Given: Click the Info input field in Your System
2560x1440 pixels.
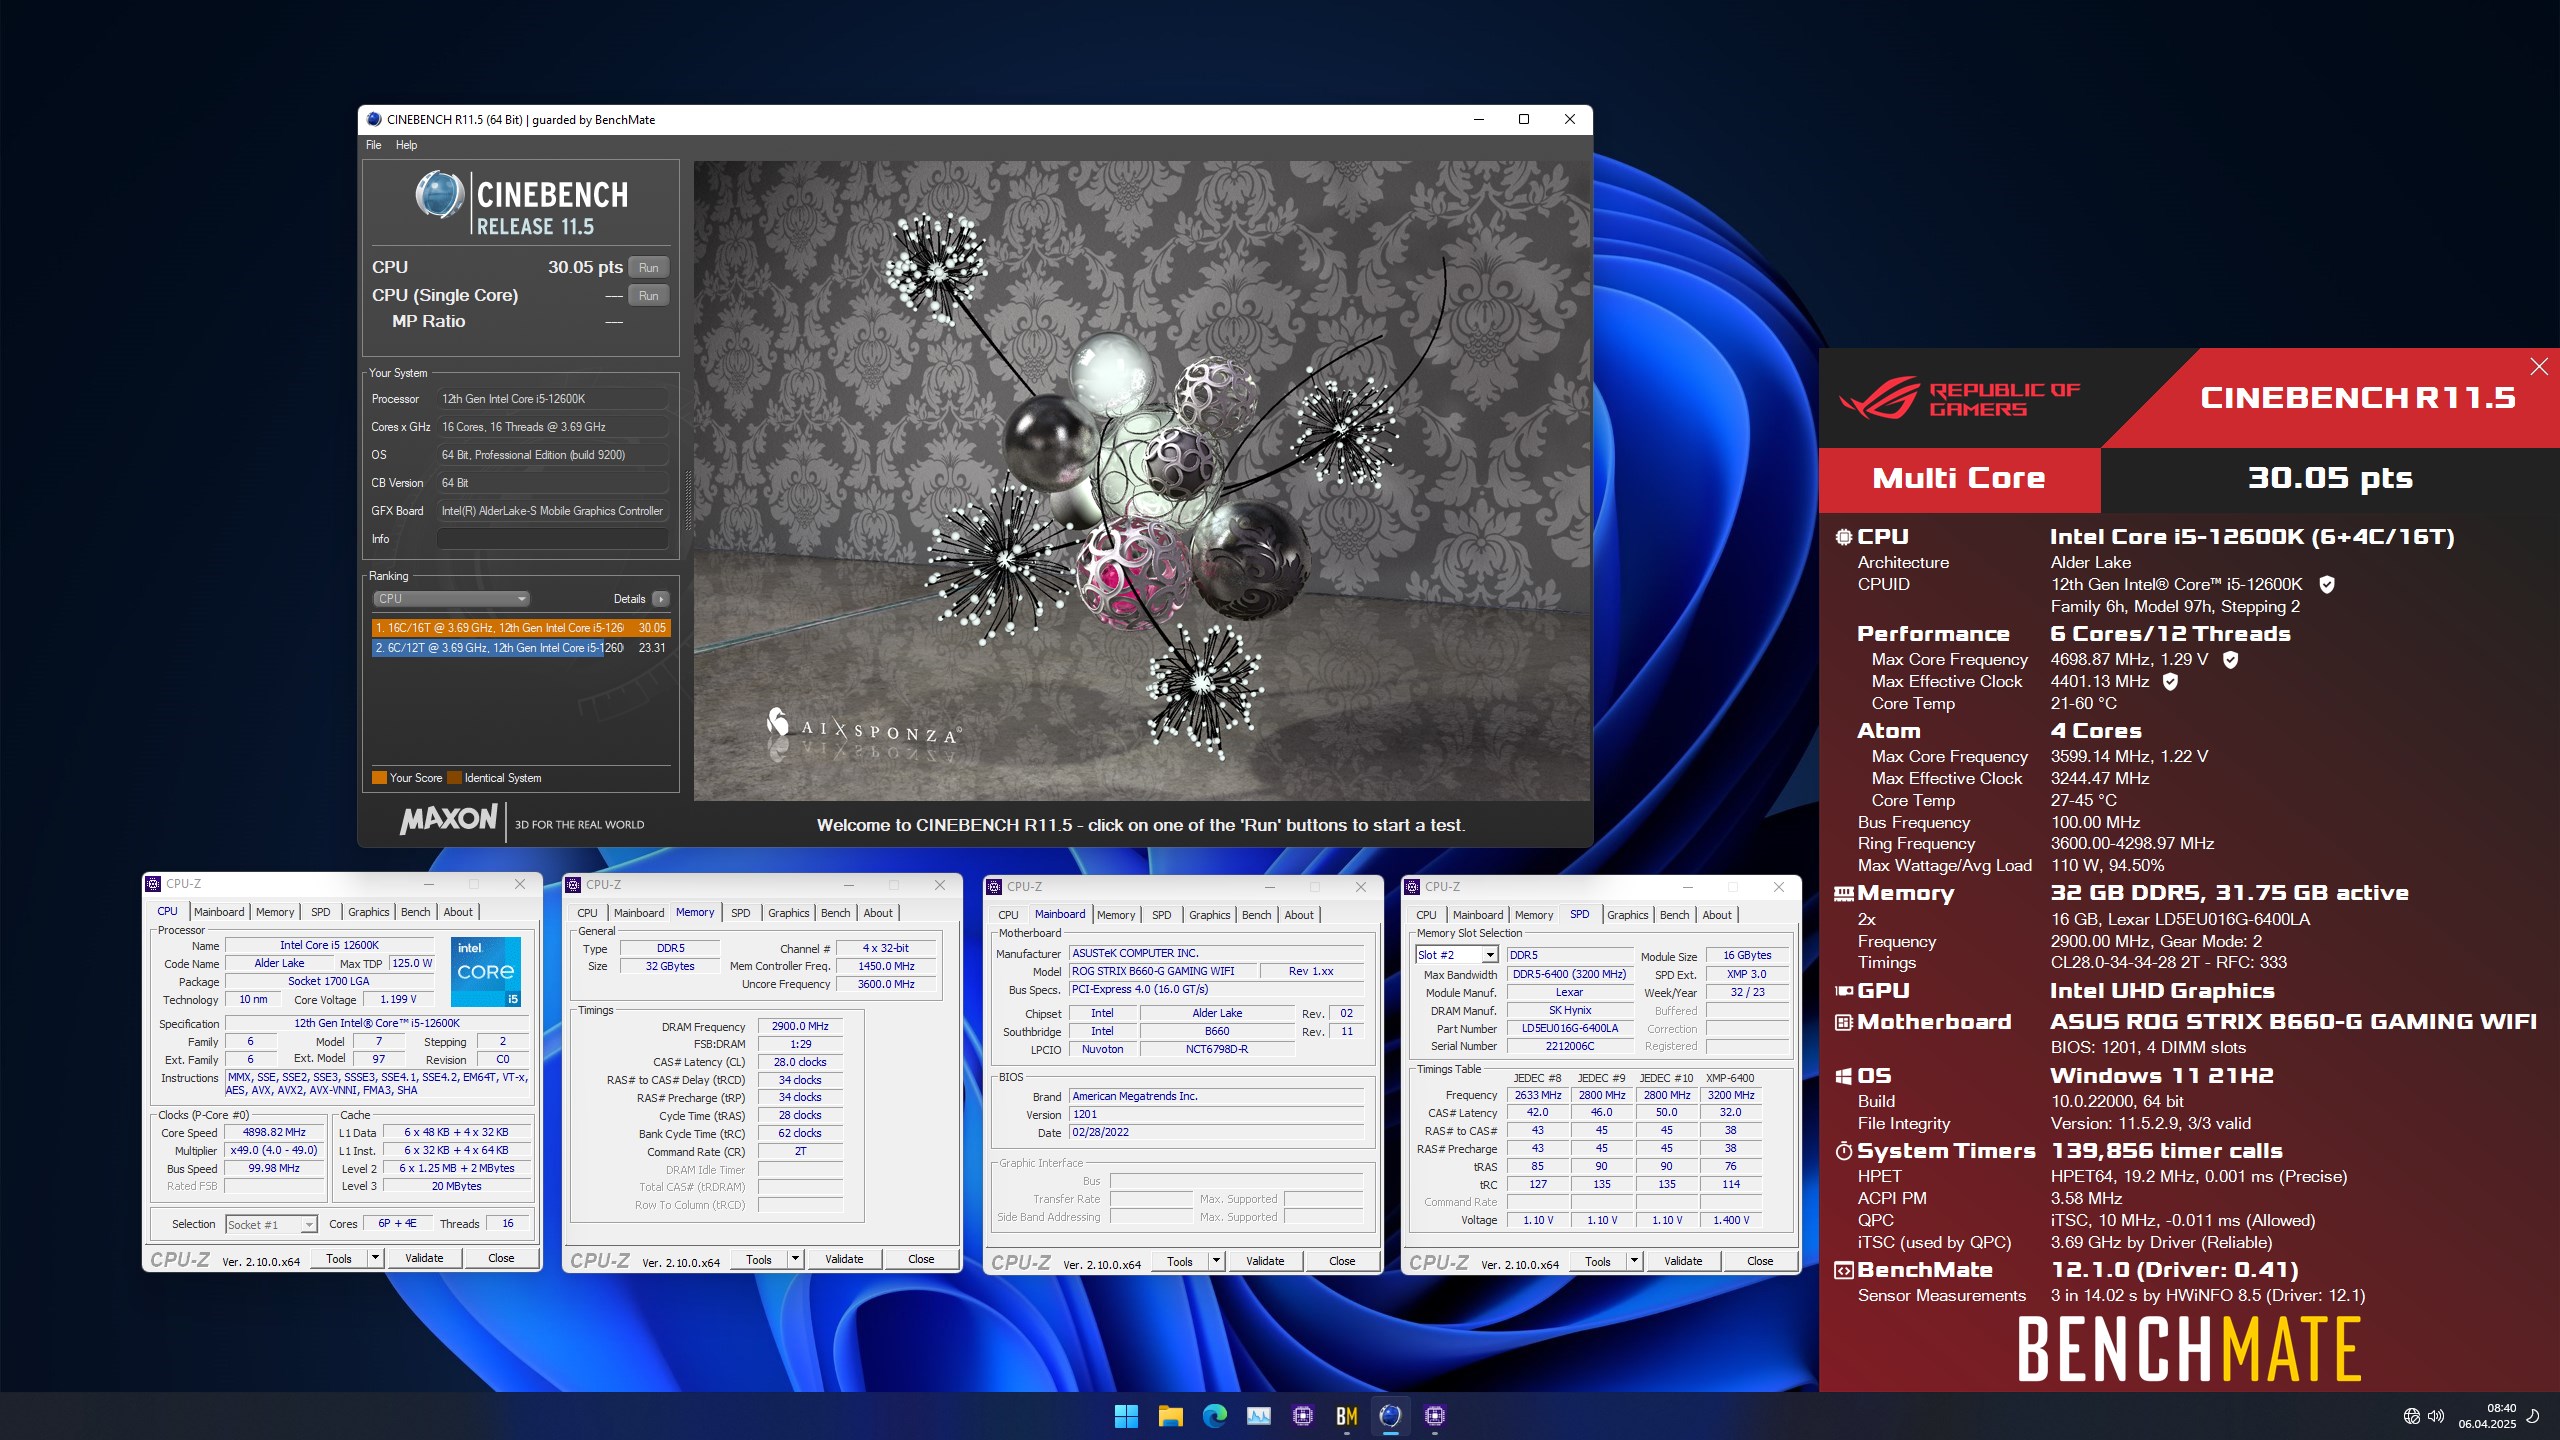Looking at the screenshot, I should tap(552, 539).
